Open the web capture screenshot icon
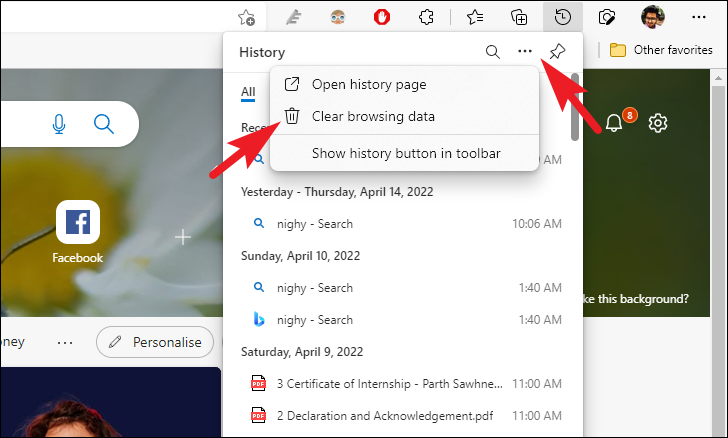728x438 pixels. (607, 18)
